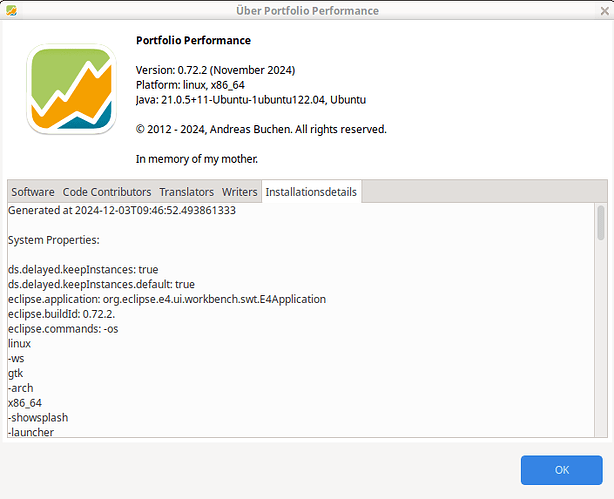Click 'eclipse.buildId: 0.72.2.' line
Image resolution: width=614 pixels, height=499 pixels.
click(61, 314)
